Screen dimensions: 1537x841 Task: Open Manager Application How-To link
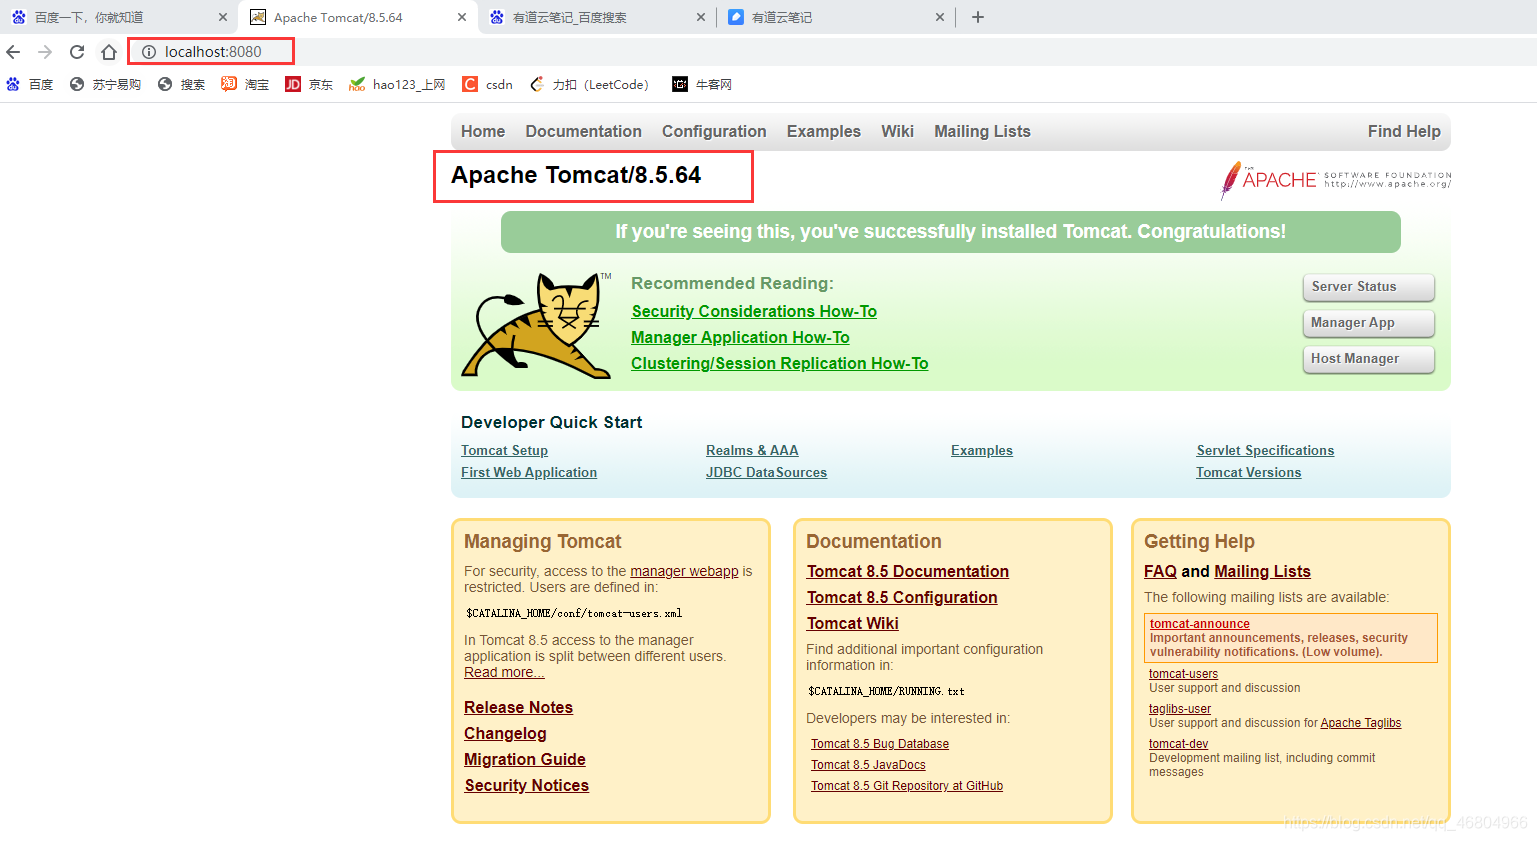(740, 338)
